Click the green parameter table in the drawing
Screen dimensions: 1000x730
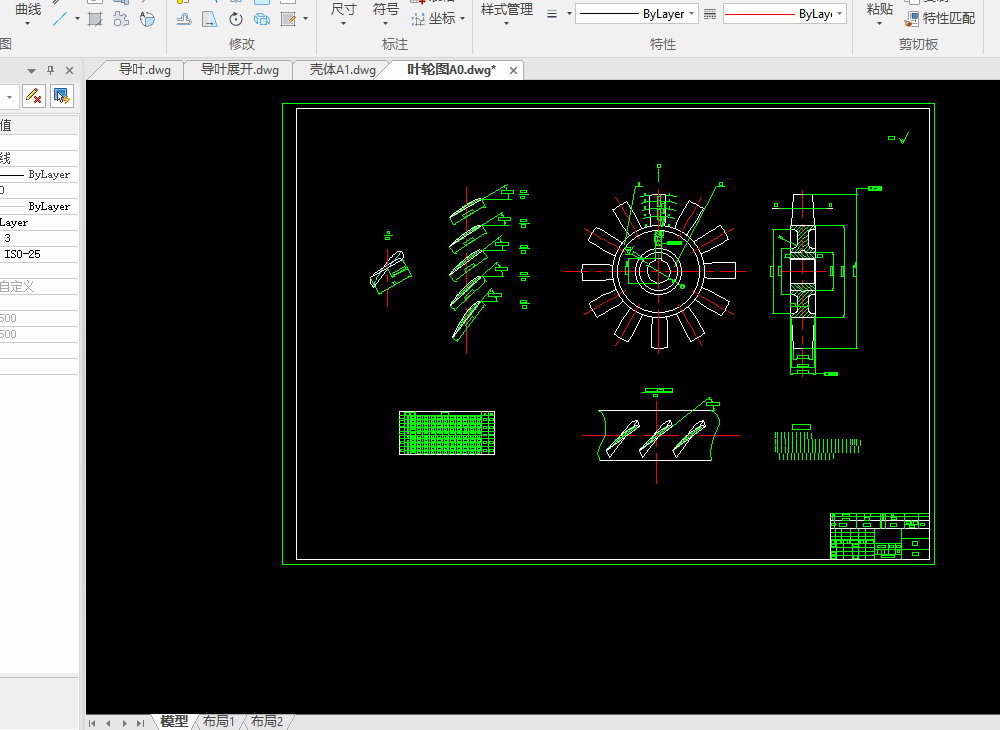click(x=447, y=433)
